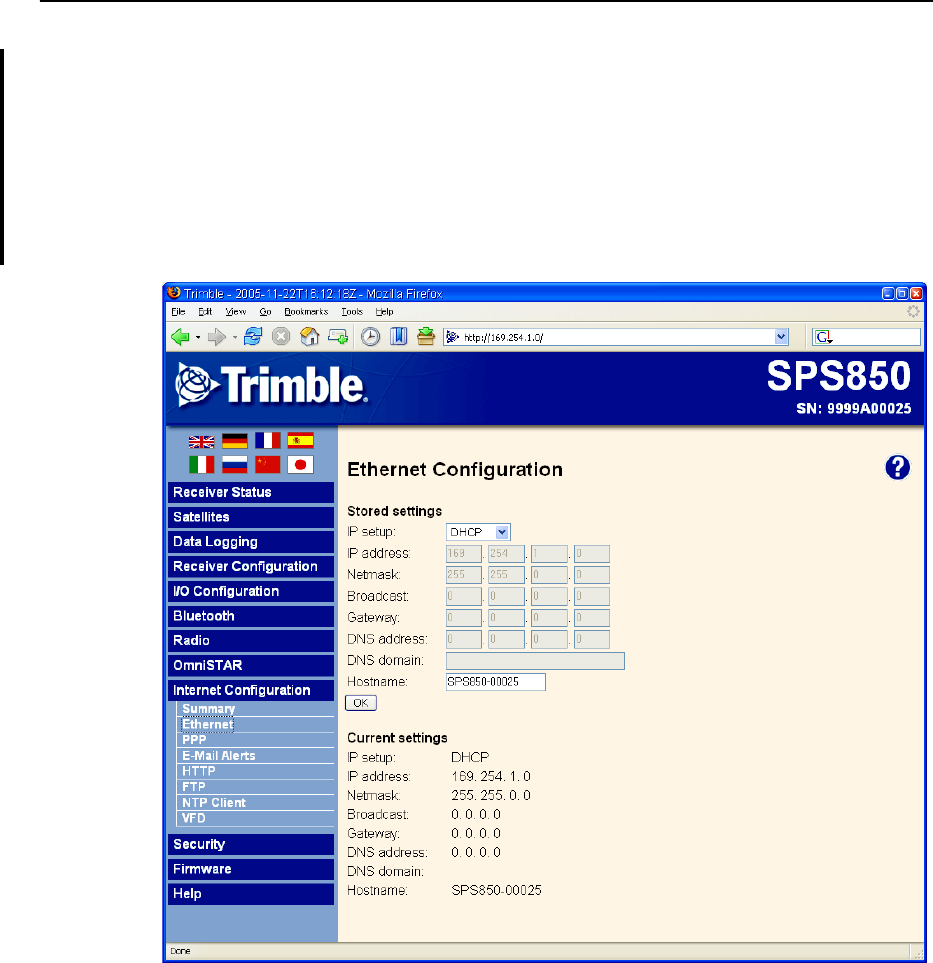The image size is (933, 963).
Task: Open the View menu
Action: (236, 311)
